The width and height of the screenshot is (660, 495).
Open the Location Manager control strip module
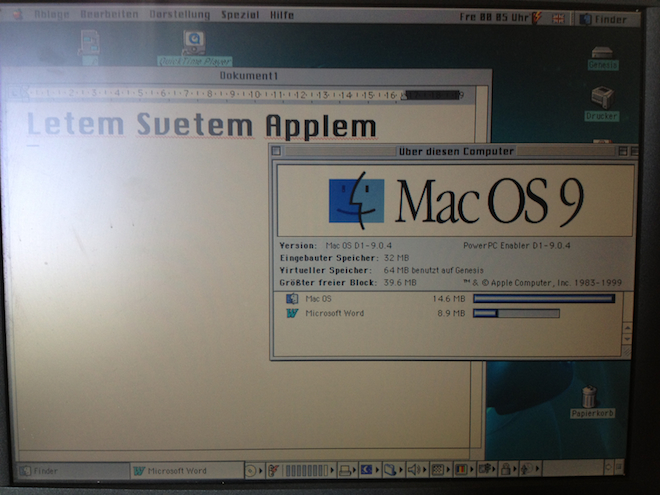pos(487,468)
